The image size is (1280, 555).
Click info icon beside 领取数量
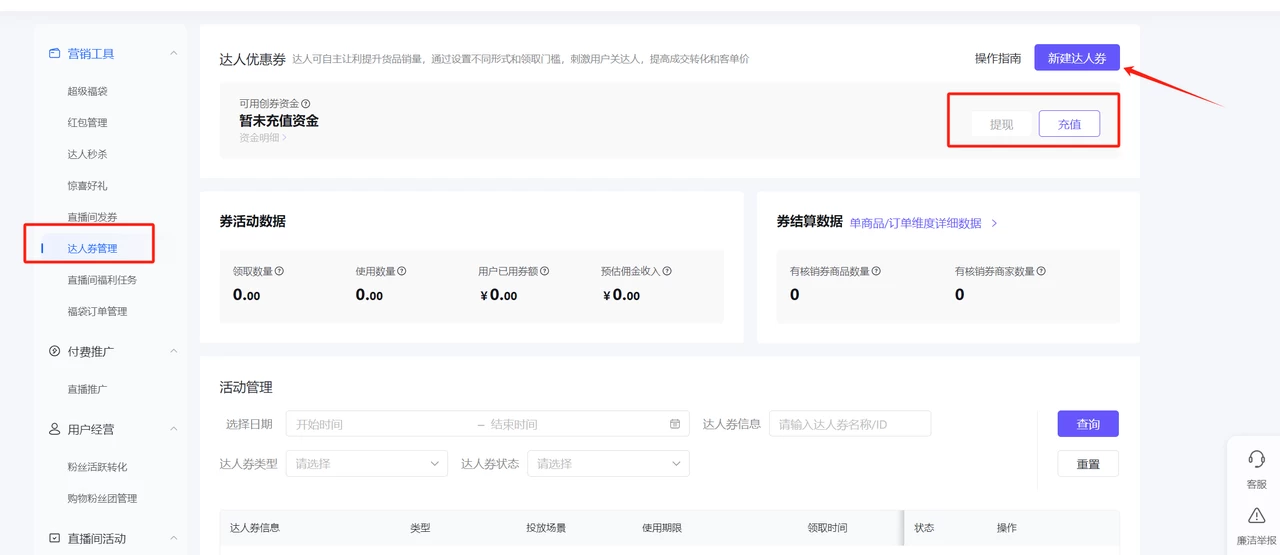(x=279, y=271)
